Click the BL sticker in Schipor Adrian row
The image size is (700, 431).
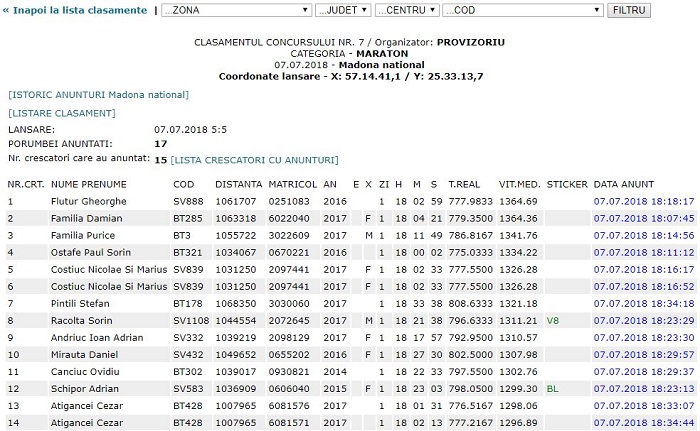552,389
